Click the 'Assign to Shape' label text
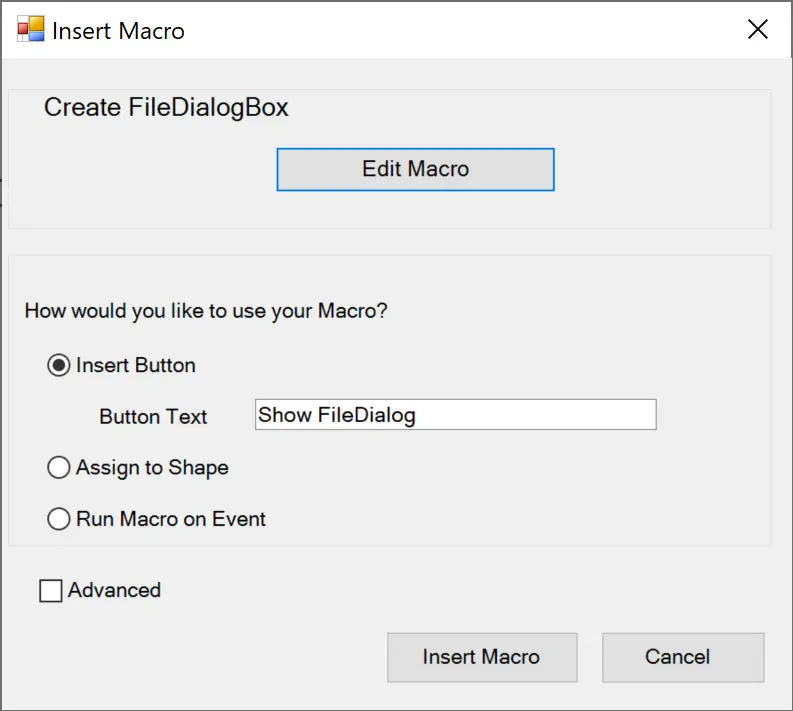 [152, 468]
